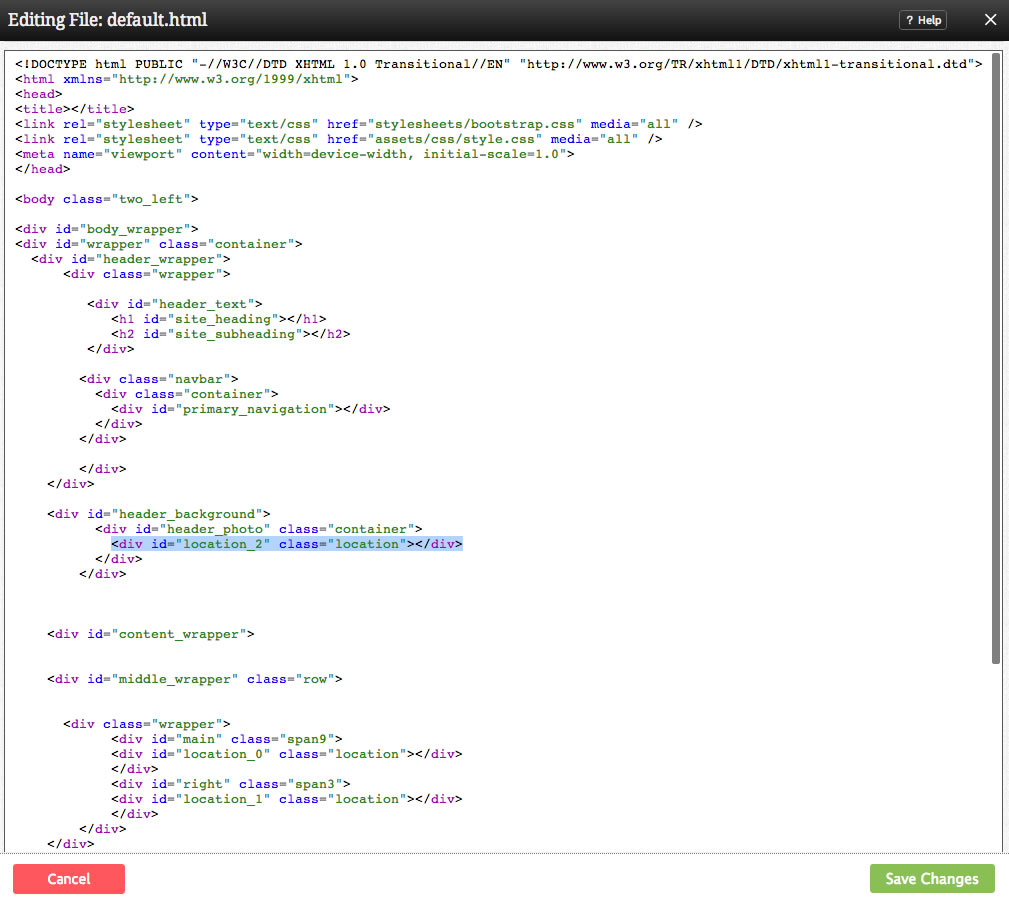
Task: Click the site_heading h1 line
Action: pyautogui.click(x=218, y=319)
